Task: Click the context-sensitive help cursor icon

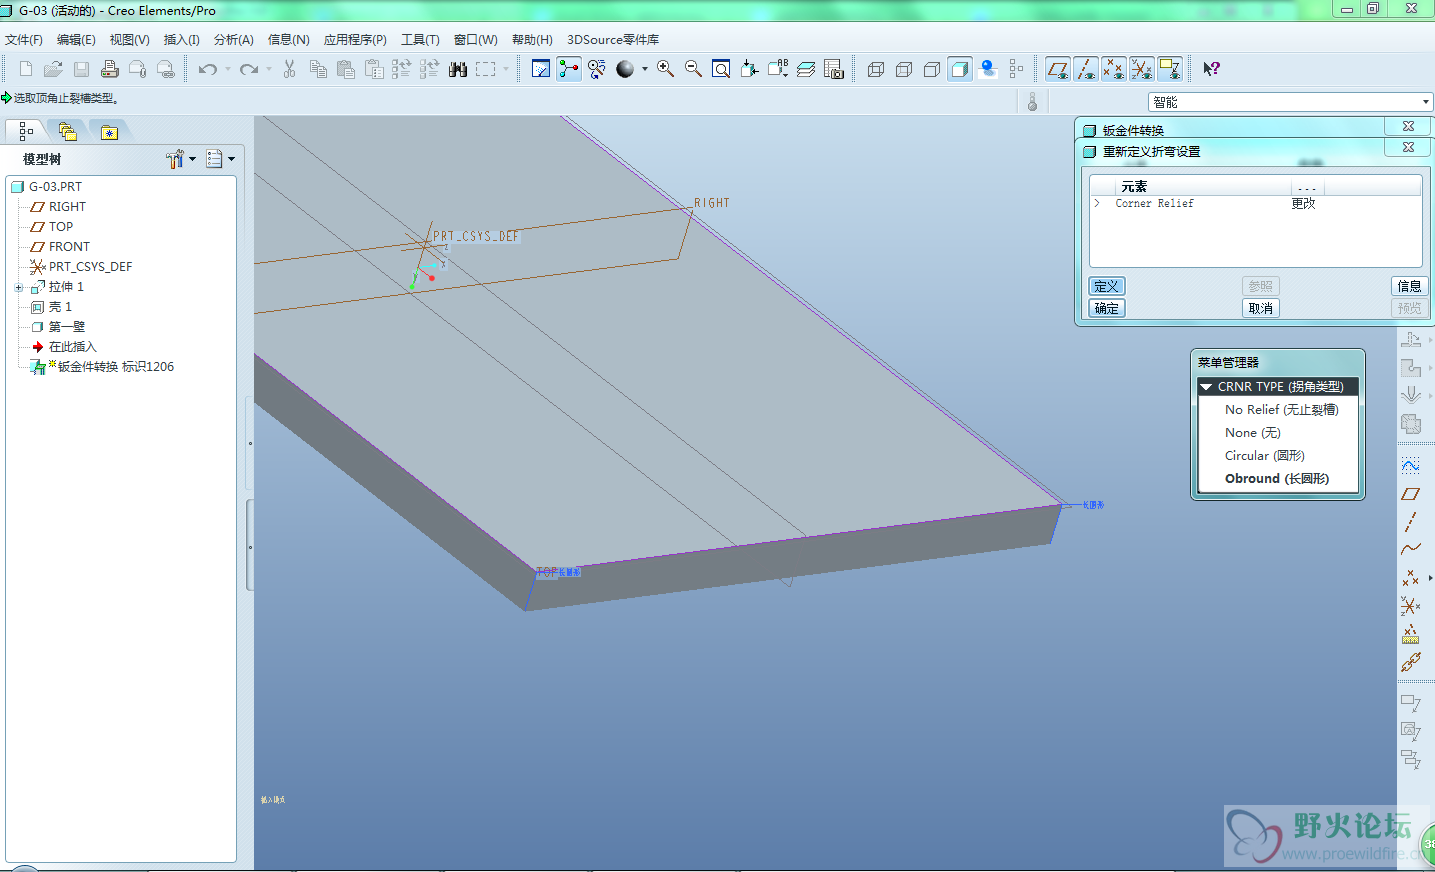Action: coord(1211,69)
